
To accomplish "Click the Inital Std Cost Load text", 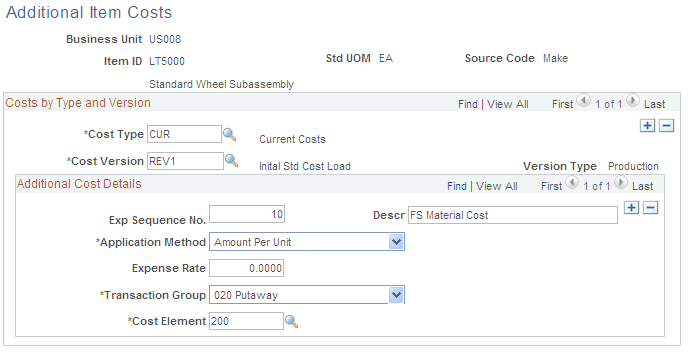I will [305, 166].
